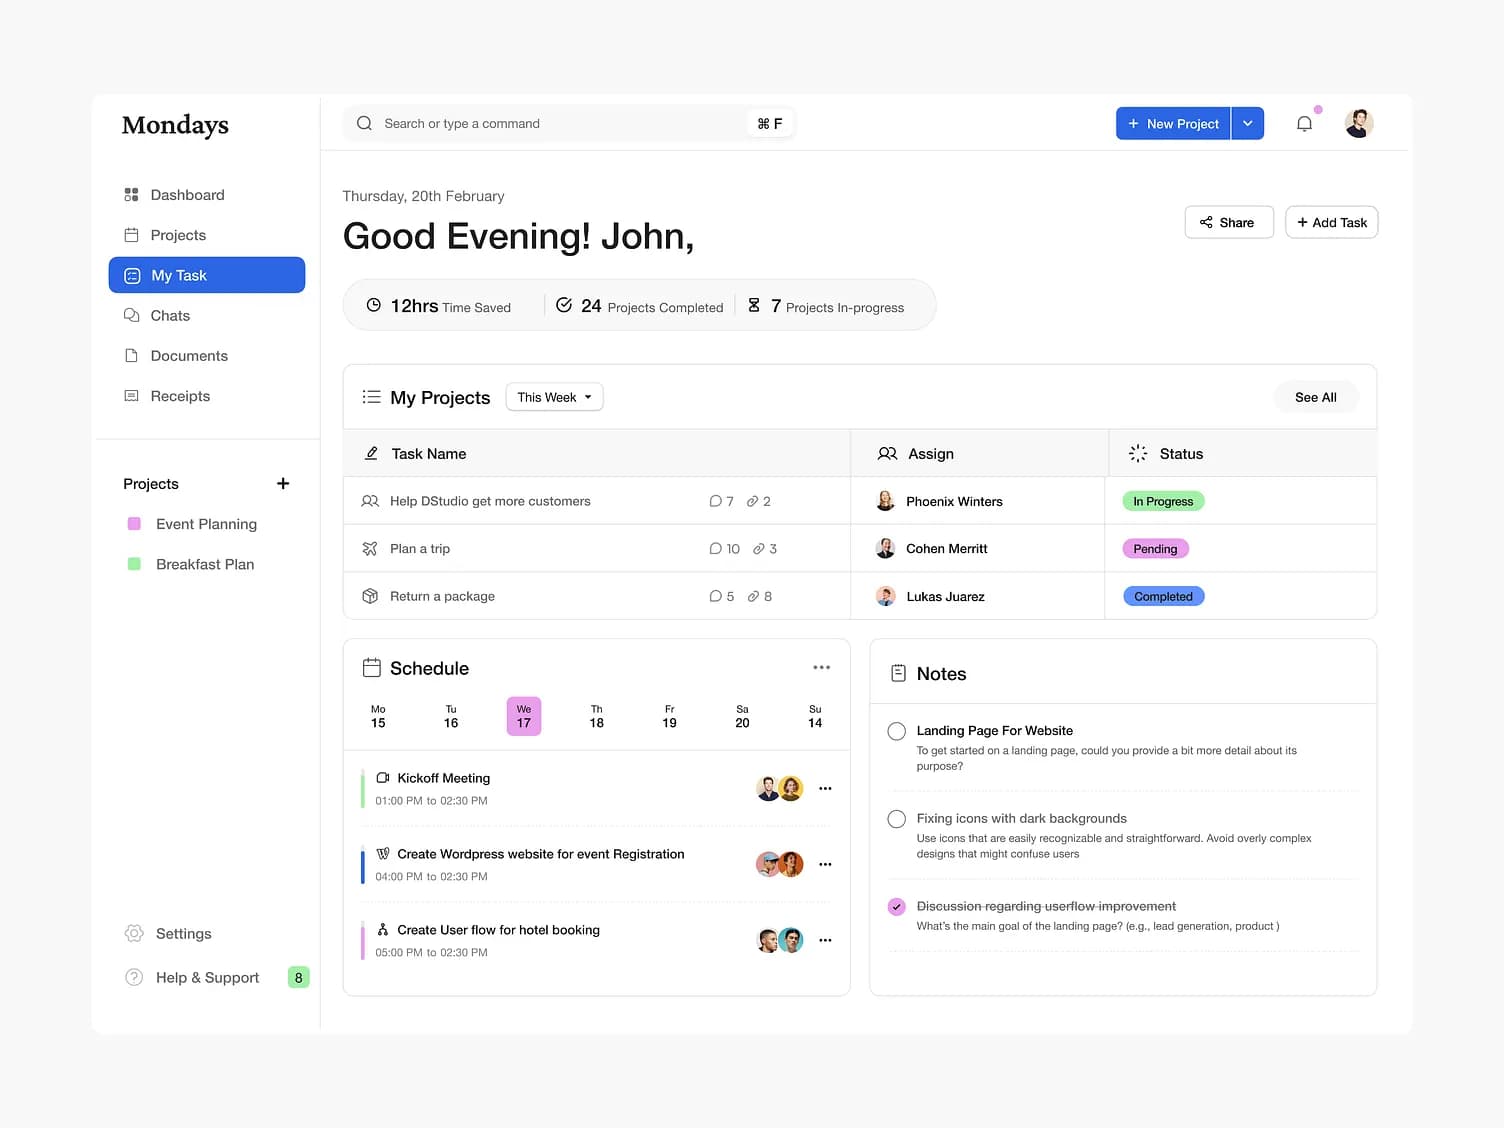Viewport: 1504px width, 1128px height.
Task: Select the Dashboard icon in the sidebar
Action: pyautogui.click(x=133, y=194)
